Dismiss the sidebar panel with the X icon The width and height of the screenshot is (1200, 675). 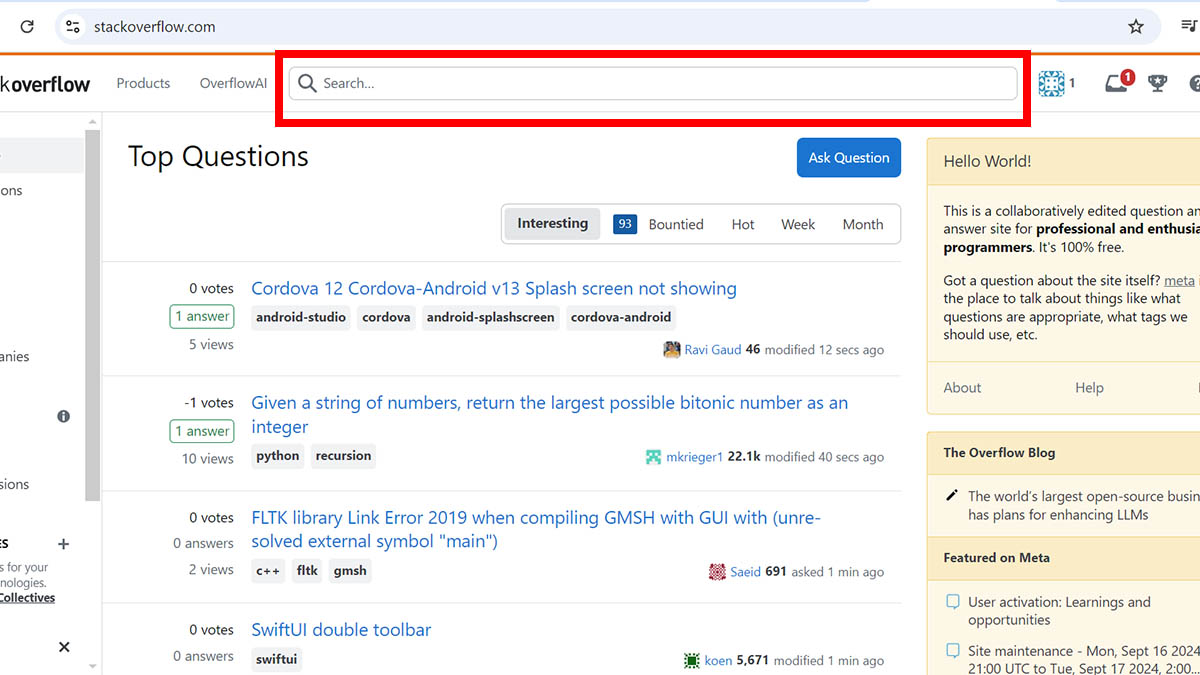point(64,647)
